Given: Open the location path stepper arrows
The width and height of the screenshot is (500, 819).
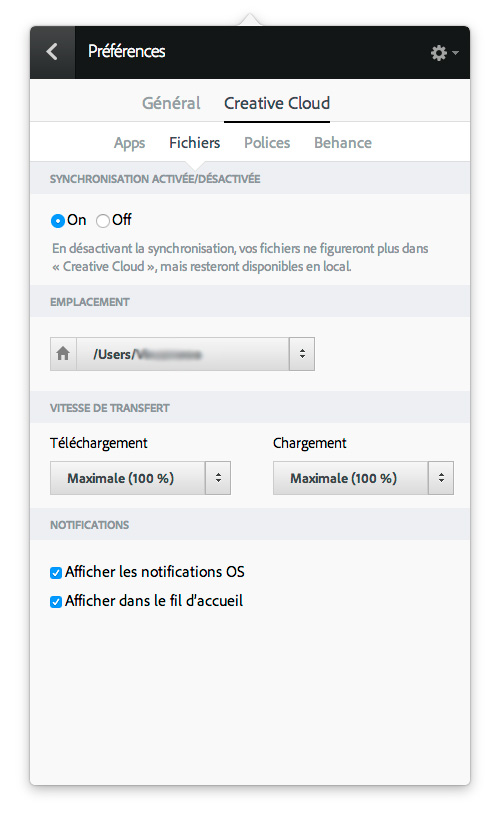Looking at the screenshot, I should click(x=302, y=354).
